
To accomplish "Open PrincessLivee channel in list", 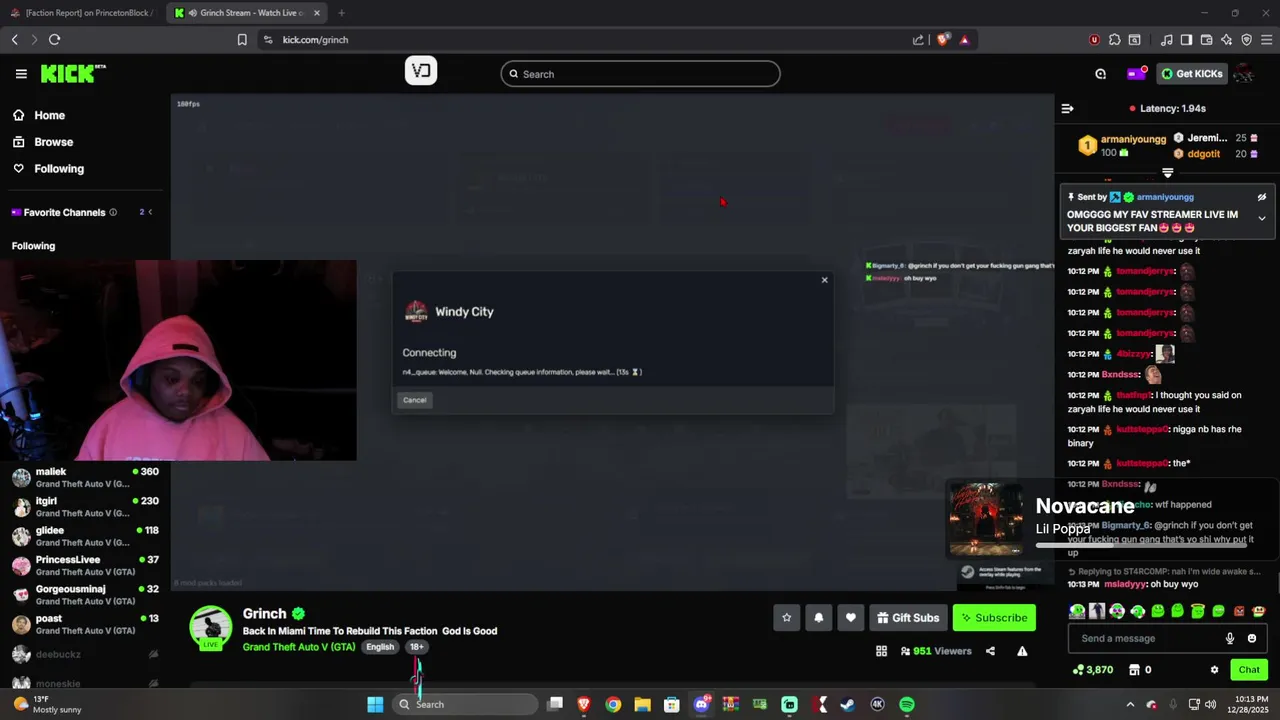I will click(x=85, y=565).
